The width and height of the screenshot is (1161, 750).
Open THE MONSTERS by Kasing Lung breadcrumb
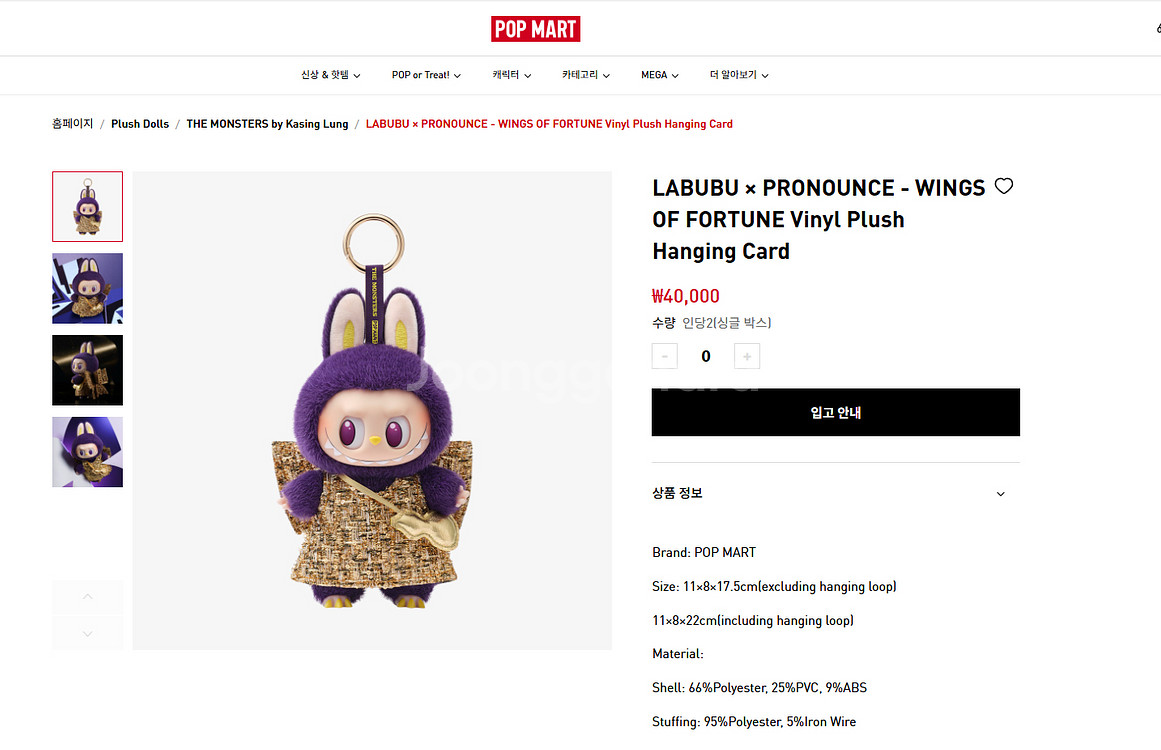point(267,124)
